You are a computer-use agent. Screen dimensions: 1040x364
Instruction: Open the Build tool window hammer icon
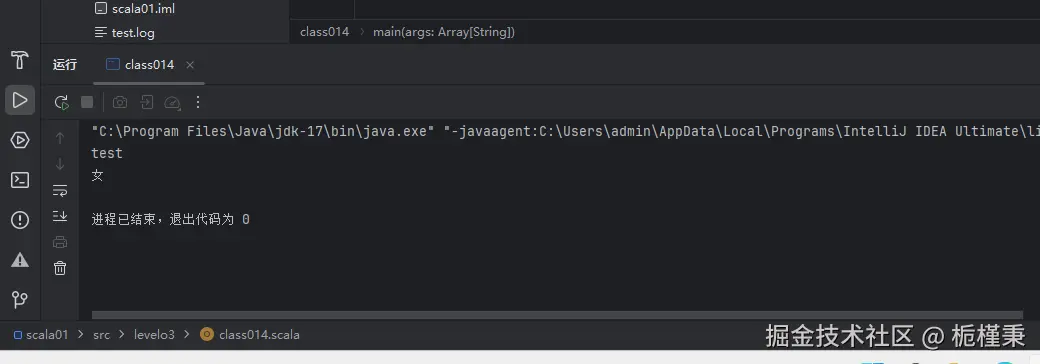click(x=20, y=60)
